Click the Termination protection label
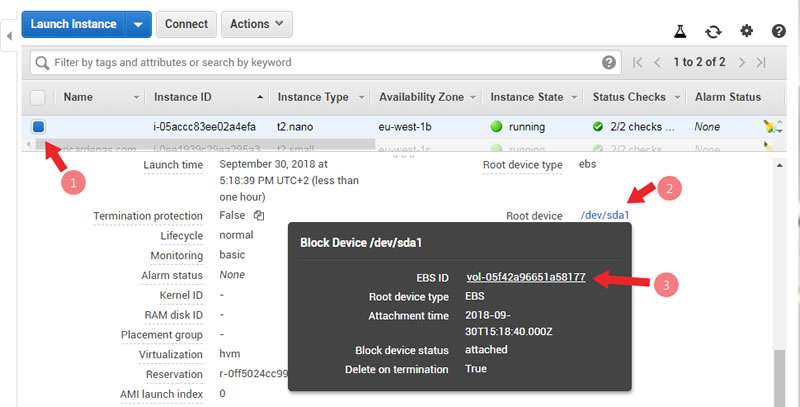Viewport: 800px width, 407px height. click(x=148, y=216)
